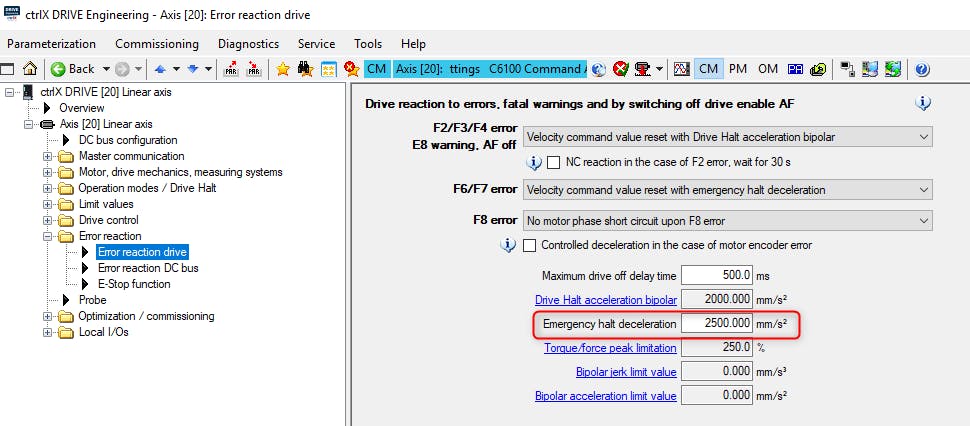Open the dropdown beside the drive download icon
The width and height of the screenshot is (970, 426).
pos(660,69)
